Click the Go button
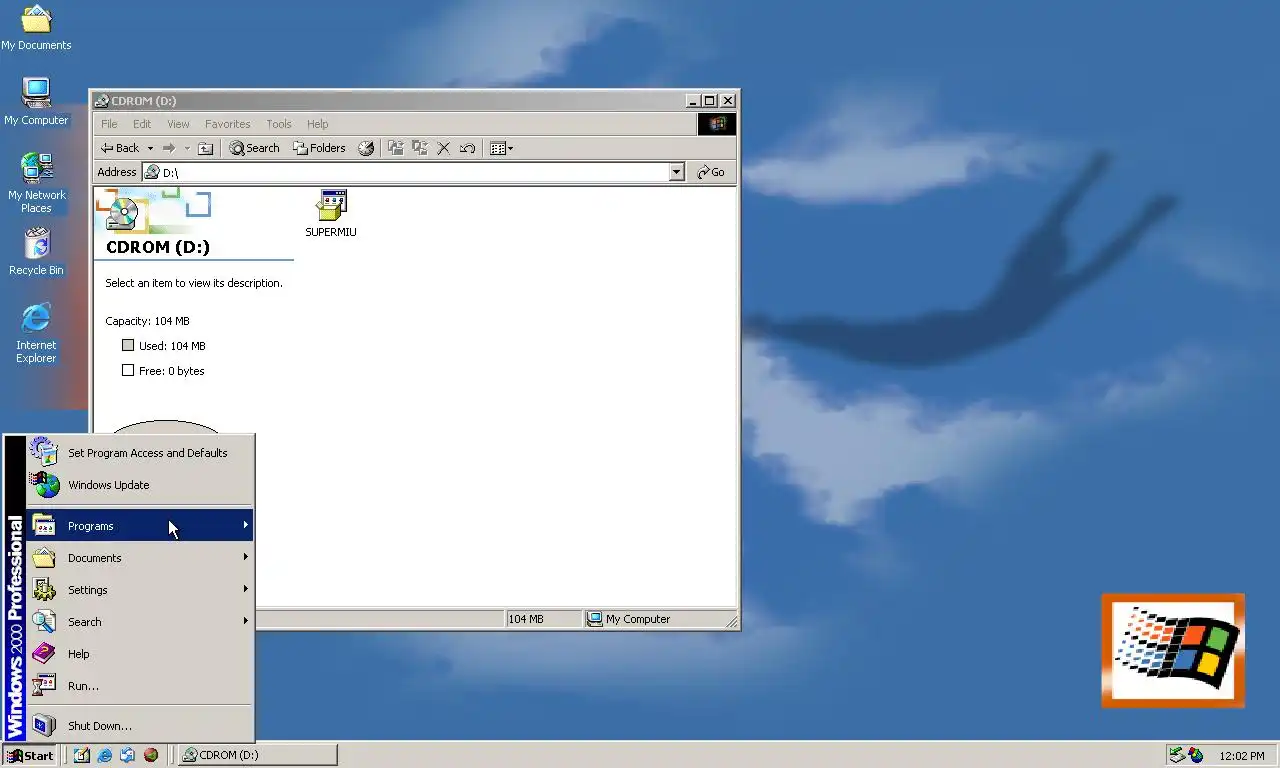Viewport: 1280px width, 768px height. click(x=711, y=172)
